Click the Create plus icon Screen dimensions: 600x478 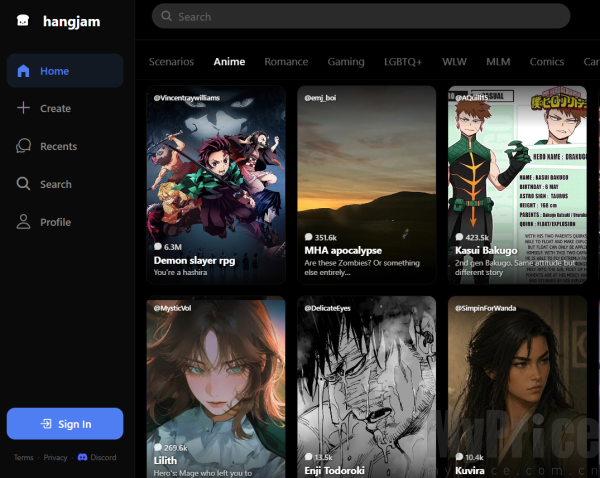pyautogui.click(x=23, y=108)
